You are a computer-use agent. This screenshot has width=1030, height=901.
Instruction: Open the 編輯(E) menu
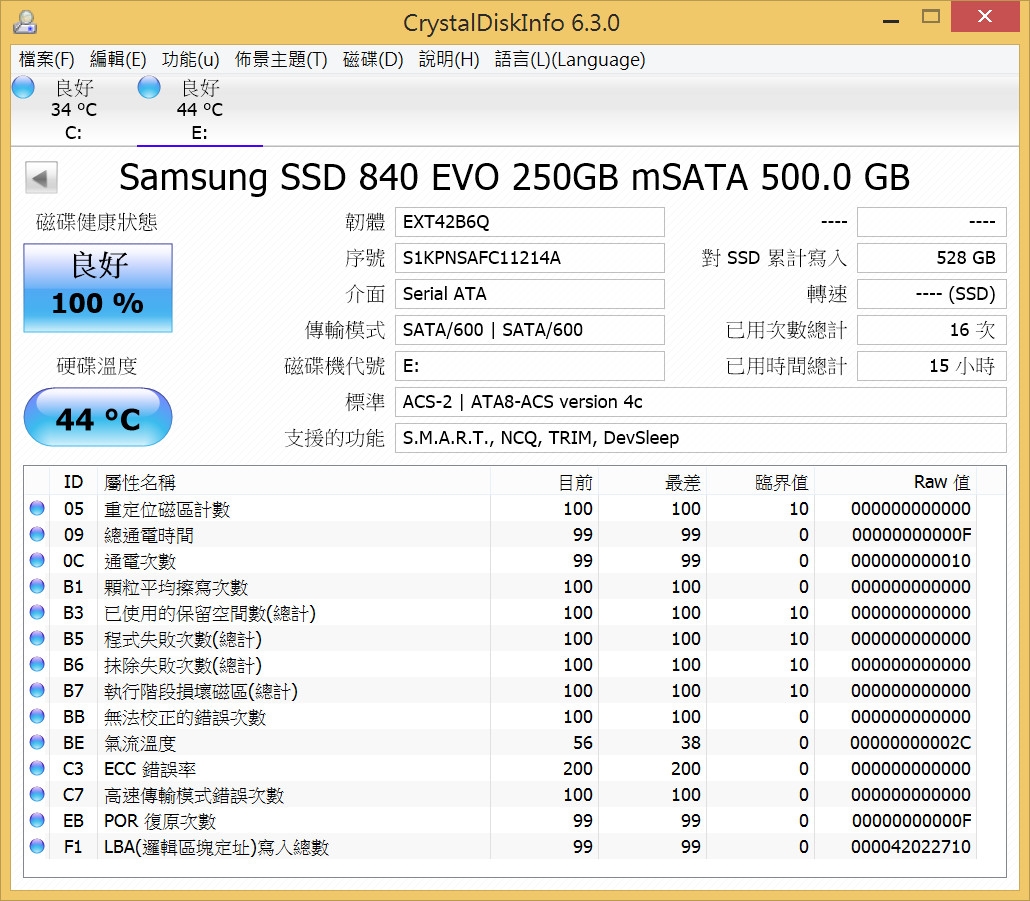tap(118, 60)
